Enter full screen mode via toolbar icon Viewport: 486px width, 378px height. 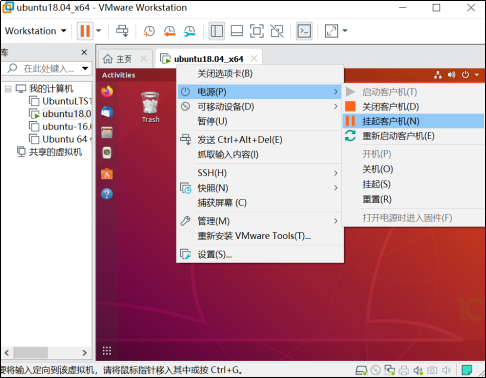coord(257,31)
